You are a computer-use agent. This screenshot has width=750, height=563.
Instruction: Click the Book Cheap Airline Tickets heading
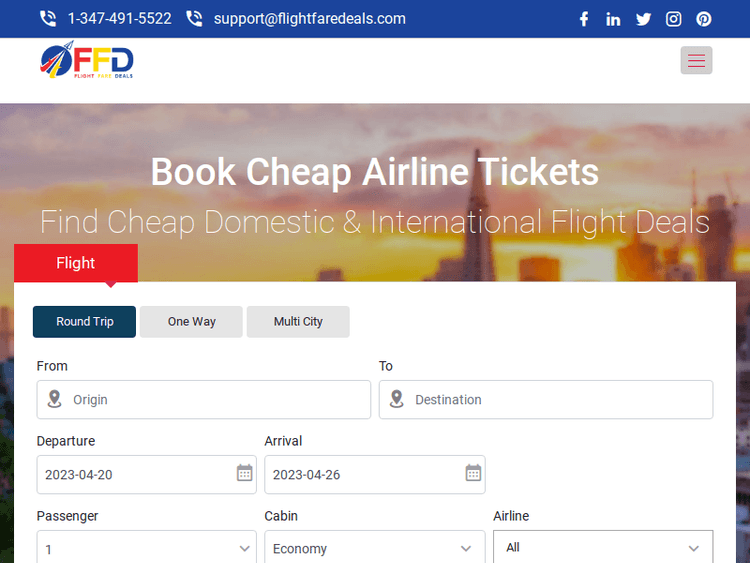point(375,172)
